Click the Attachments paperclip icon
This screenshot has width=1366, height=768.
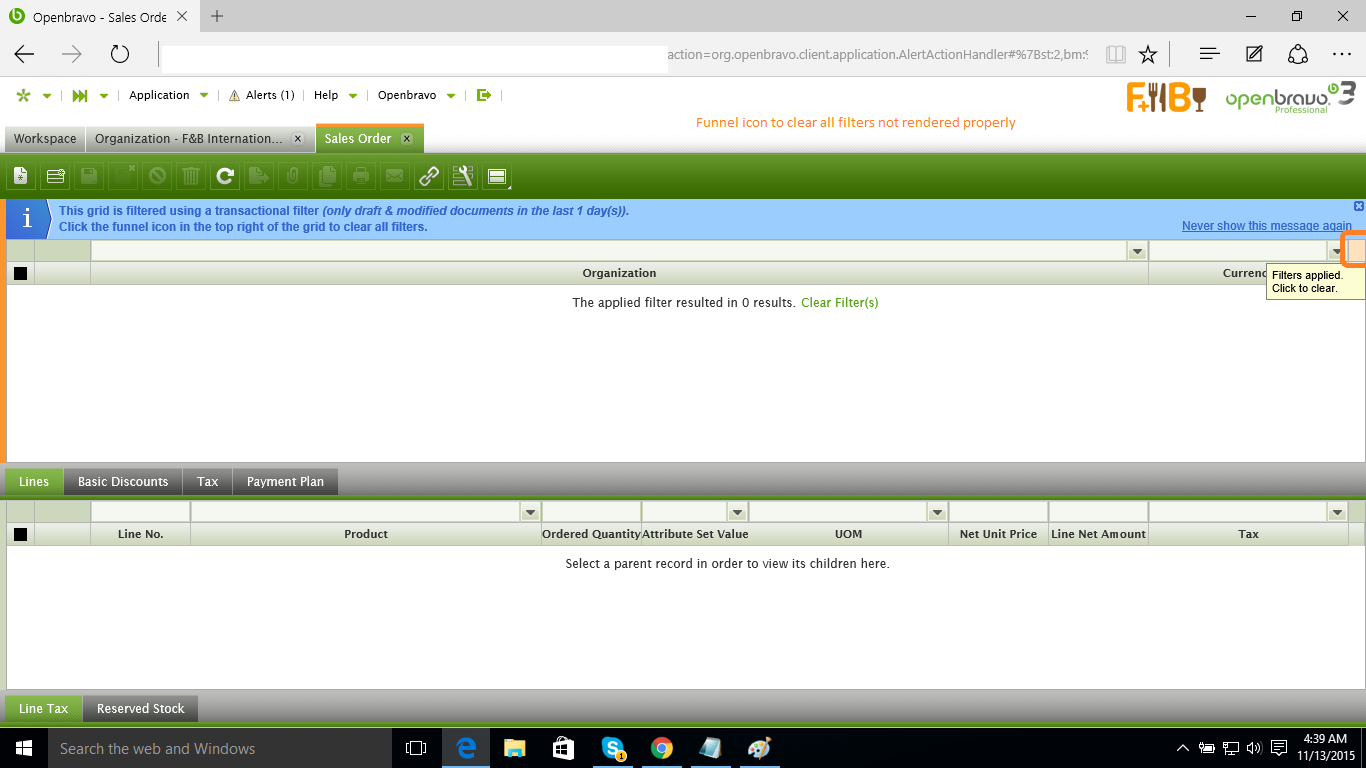(x=293, y=177)
